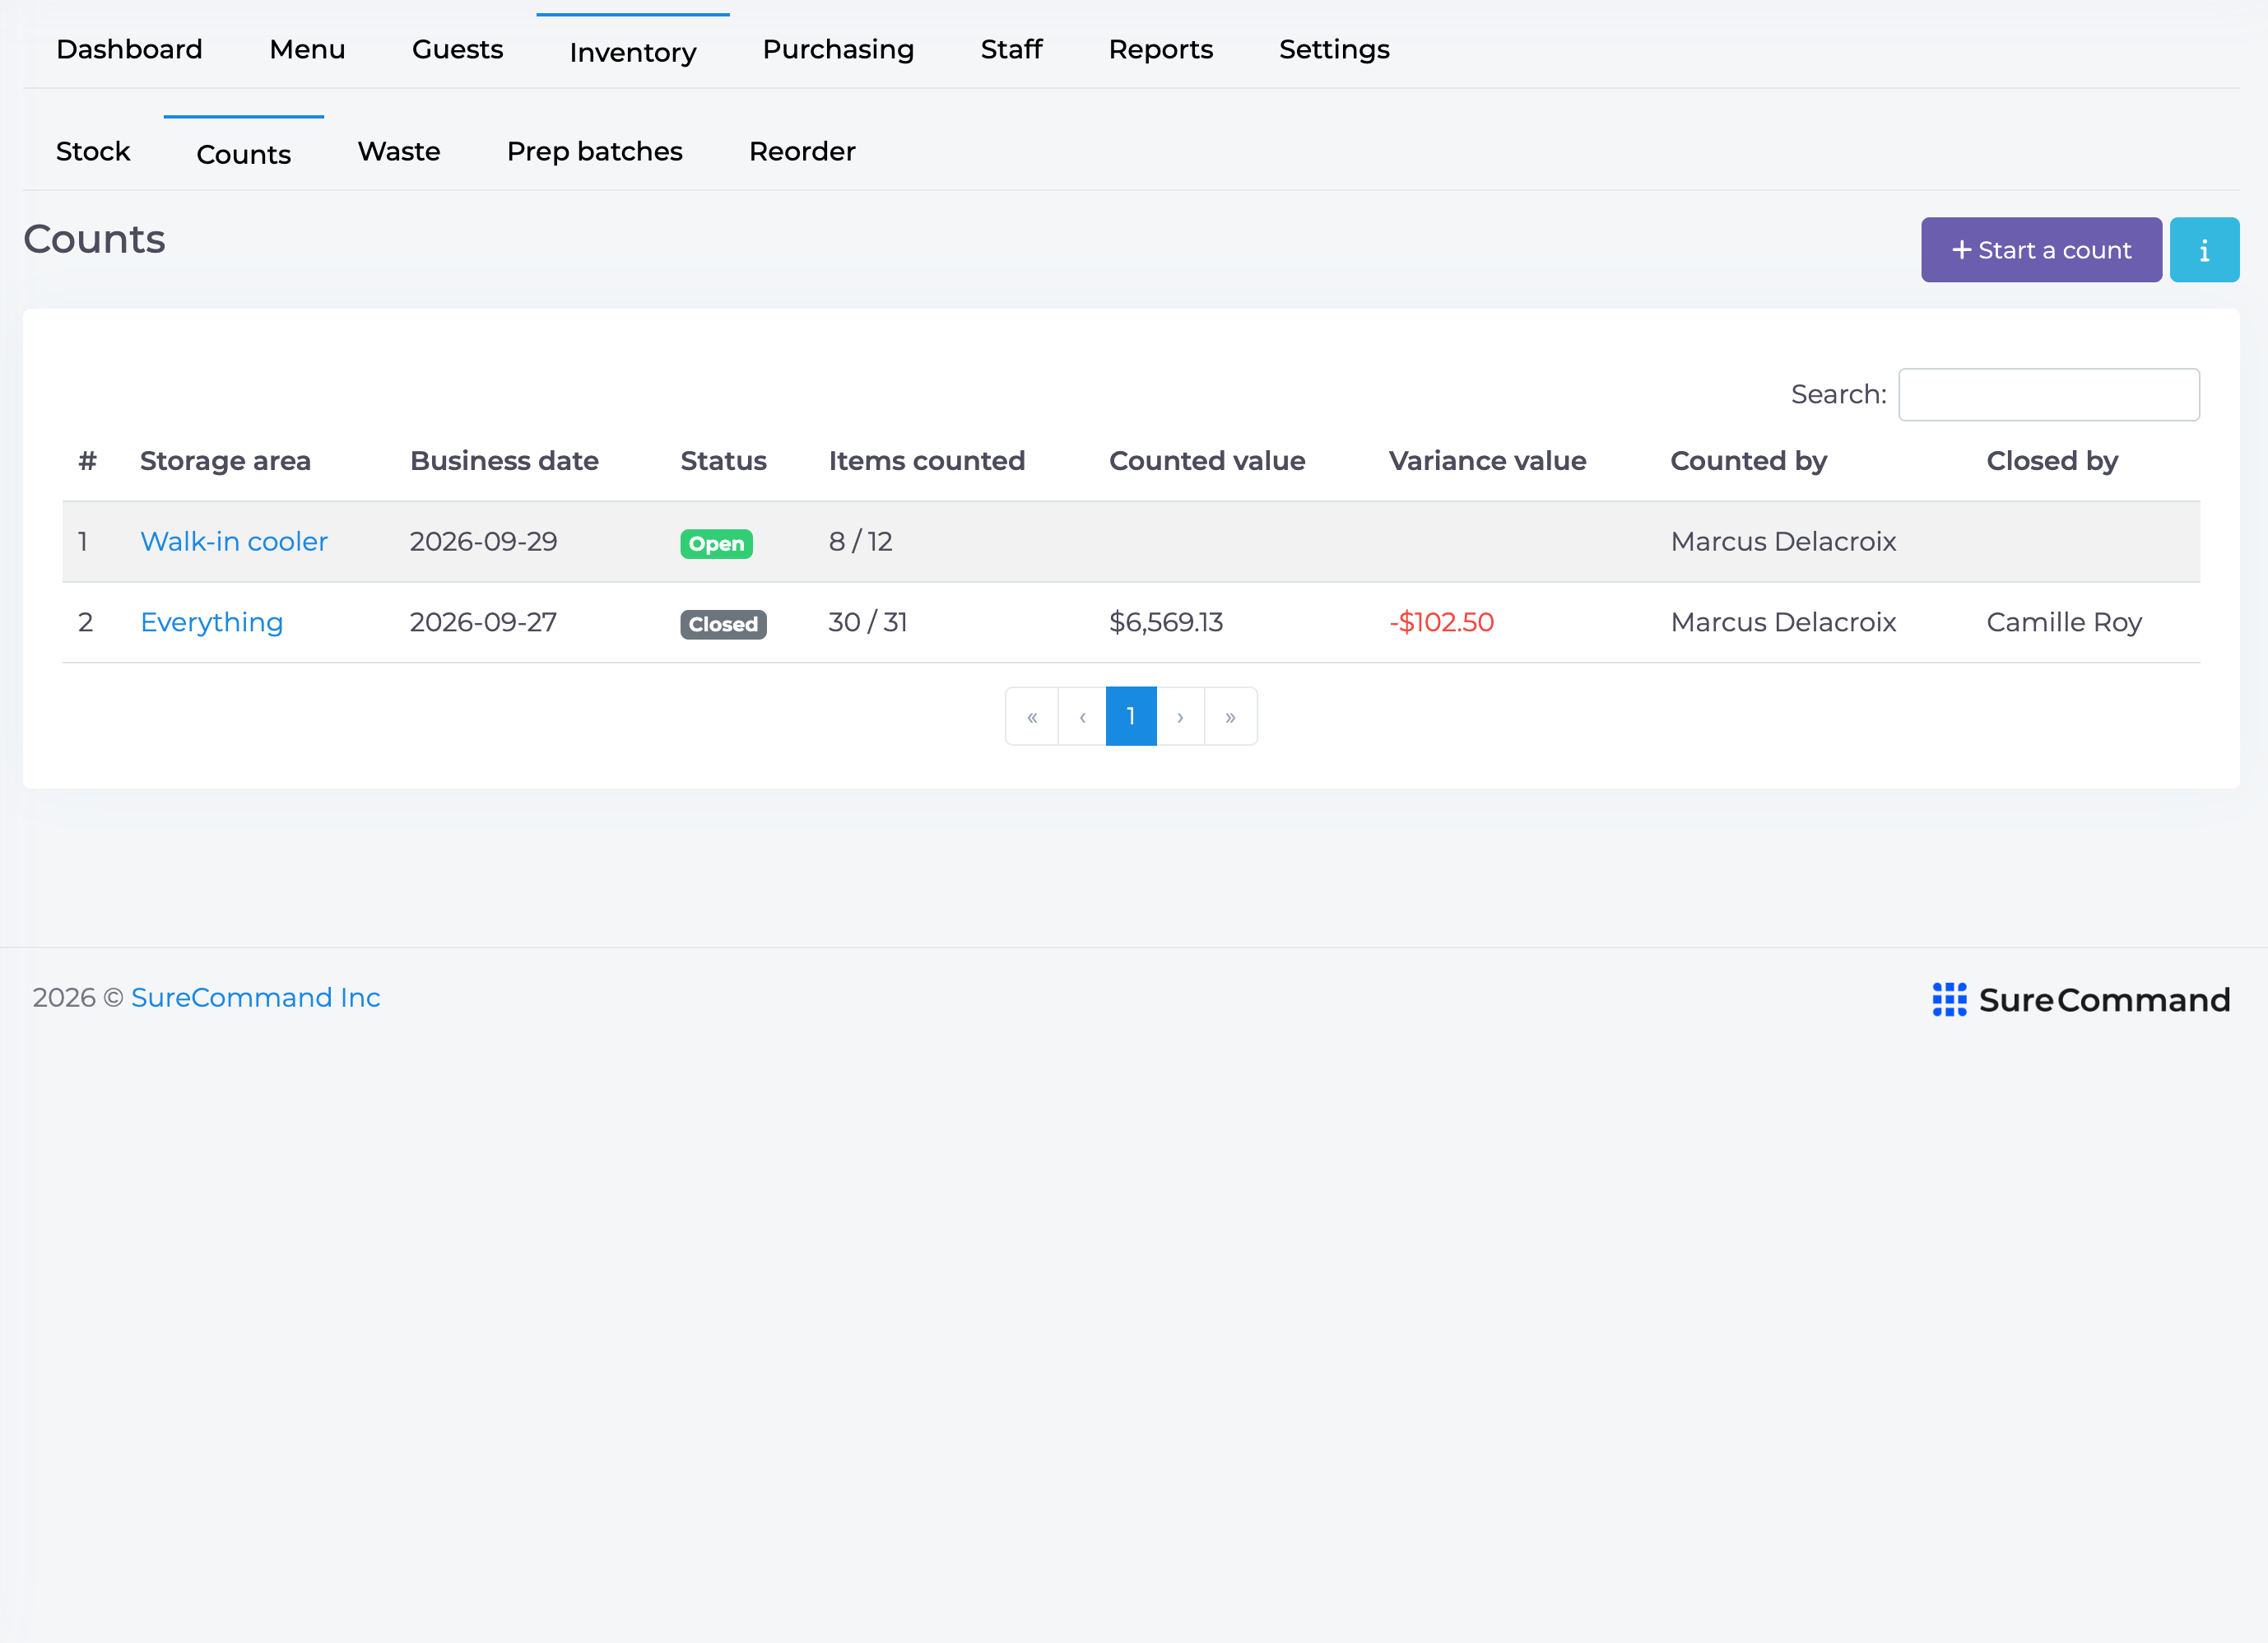Click the gray Closed status badge

(x=723, y=624)
